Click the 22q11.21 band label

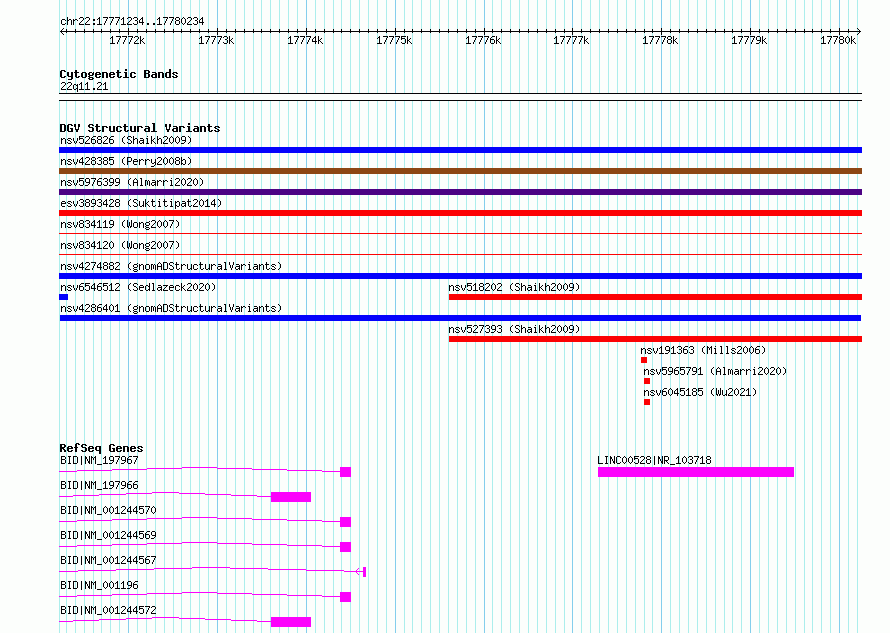[x=84, y=86]
